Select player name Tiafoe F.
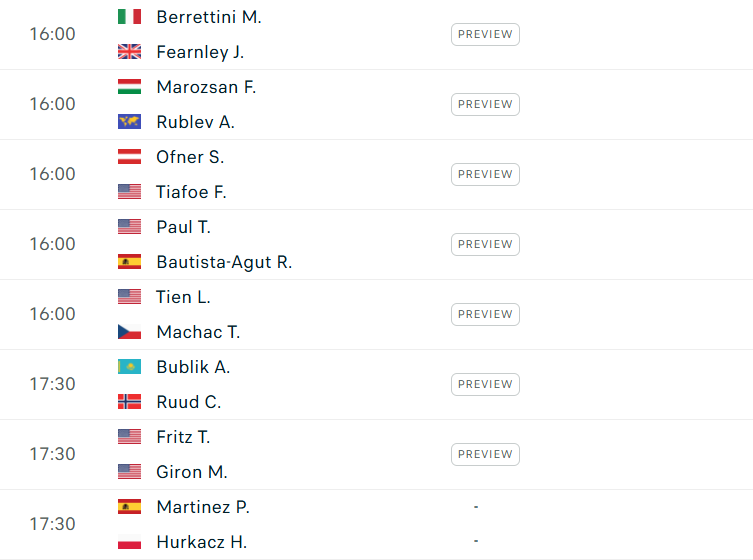The width and height of the screenshot is (753, 560). click(191, 192)
